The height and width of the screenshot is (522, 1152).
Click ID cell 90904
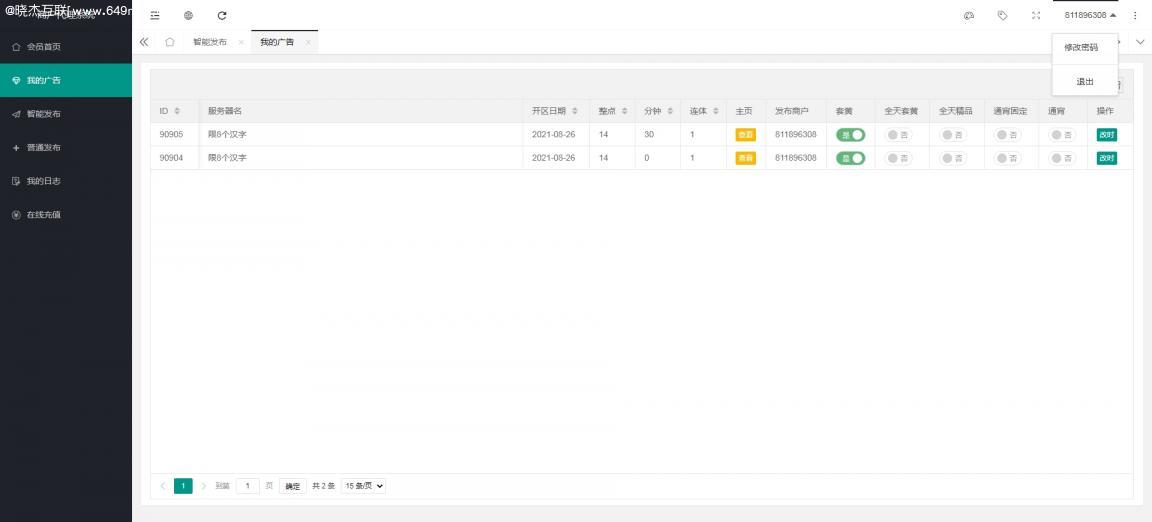(171, 158)
